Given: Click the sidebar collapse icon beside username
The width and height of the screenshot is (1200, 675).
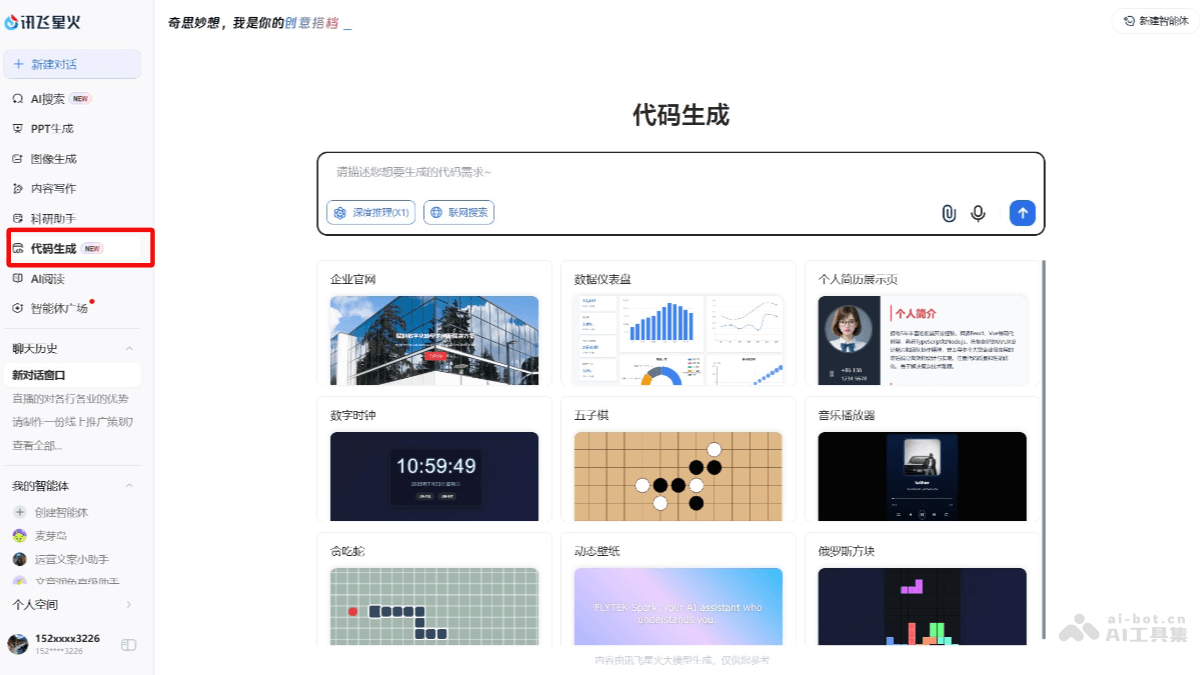Looking at the screenshot, I should (128, 645).
